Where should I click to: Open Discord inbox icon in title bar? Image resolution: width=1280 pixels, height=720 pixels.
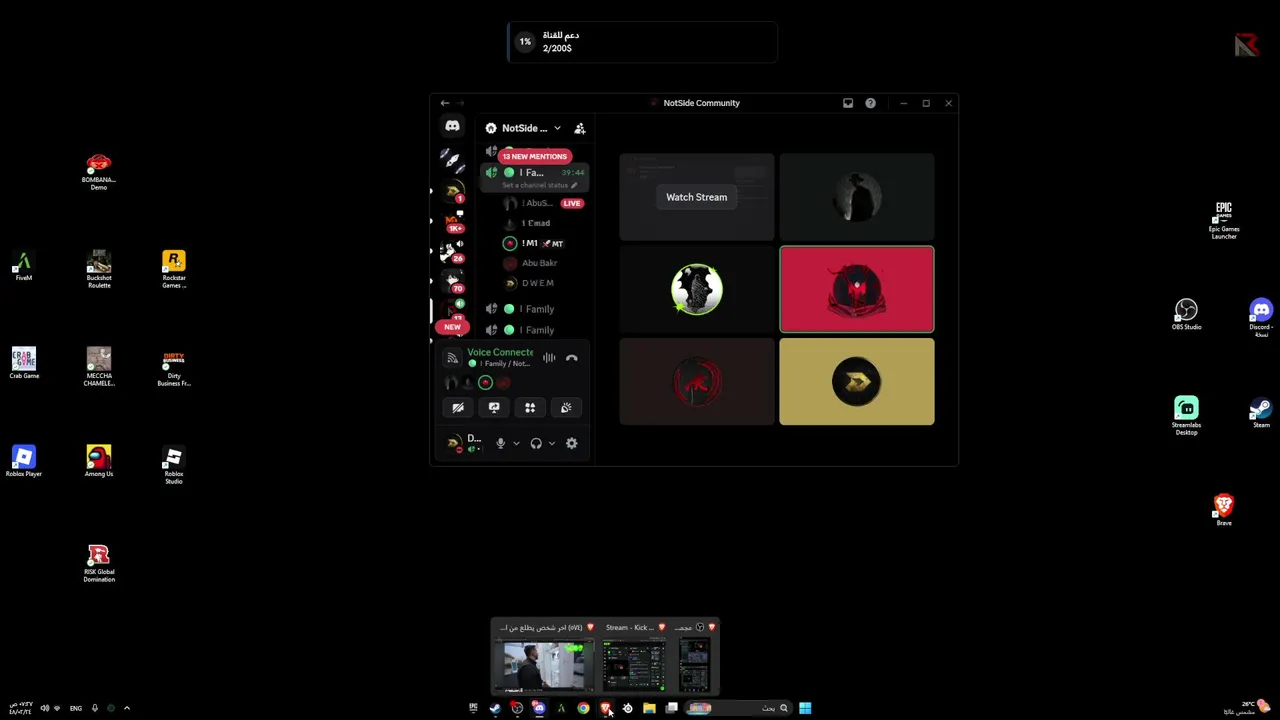click(848, 103)
